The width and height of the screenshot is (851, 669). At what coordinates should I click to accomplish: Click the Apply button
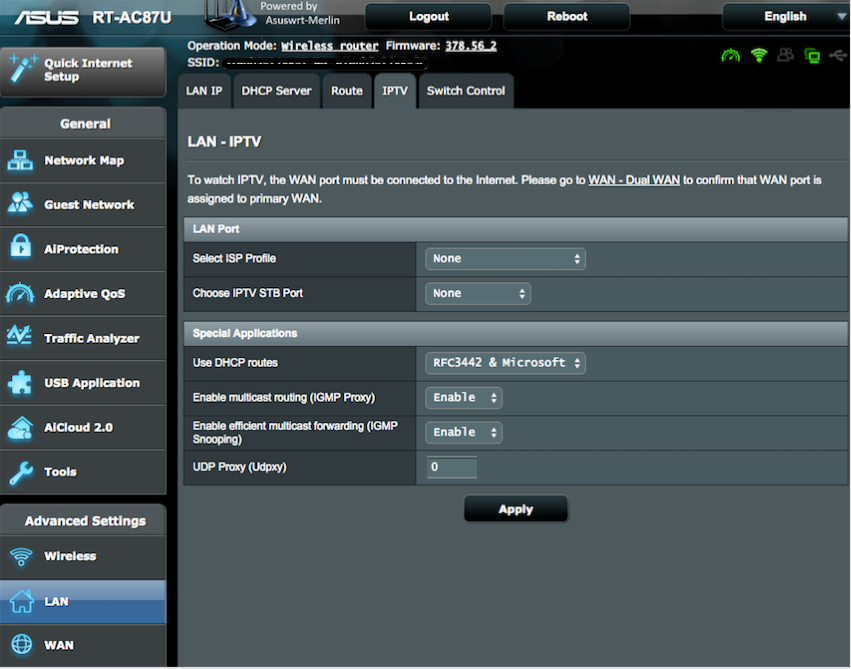pos(516,509)
